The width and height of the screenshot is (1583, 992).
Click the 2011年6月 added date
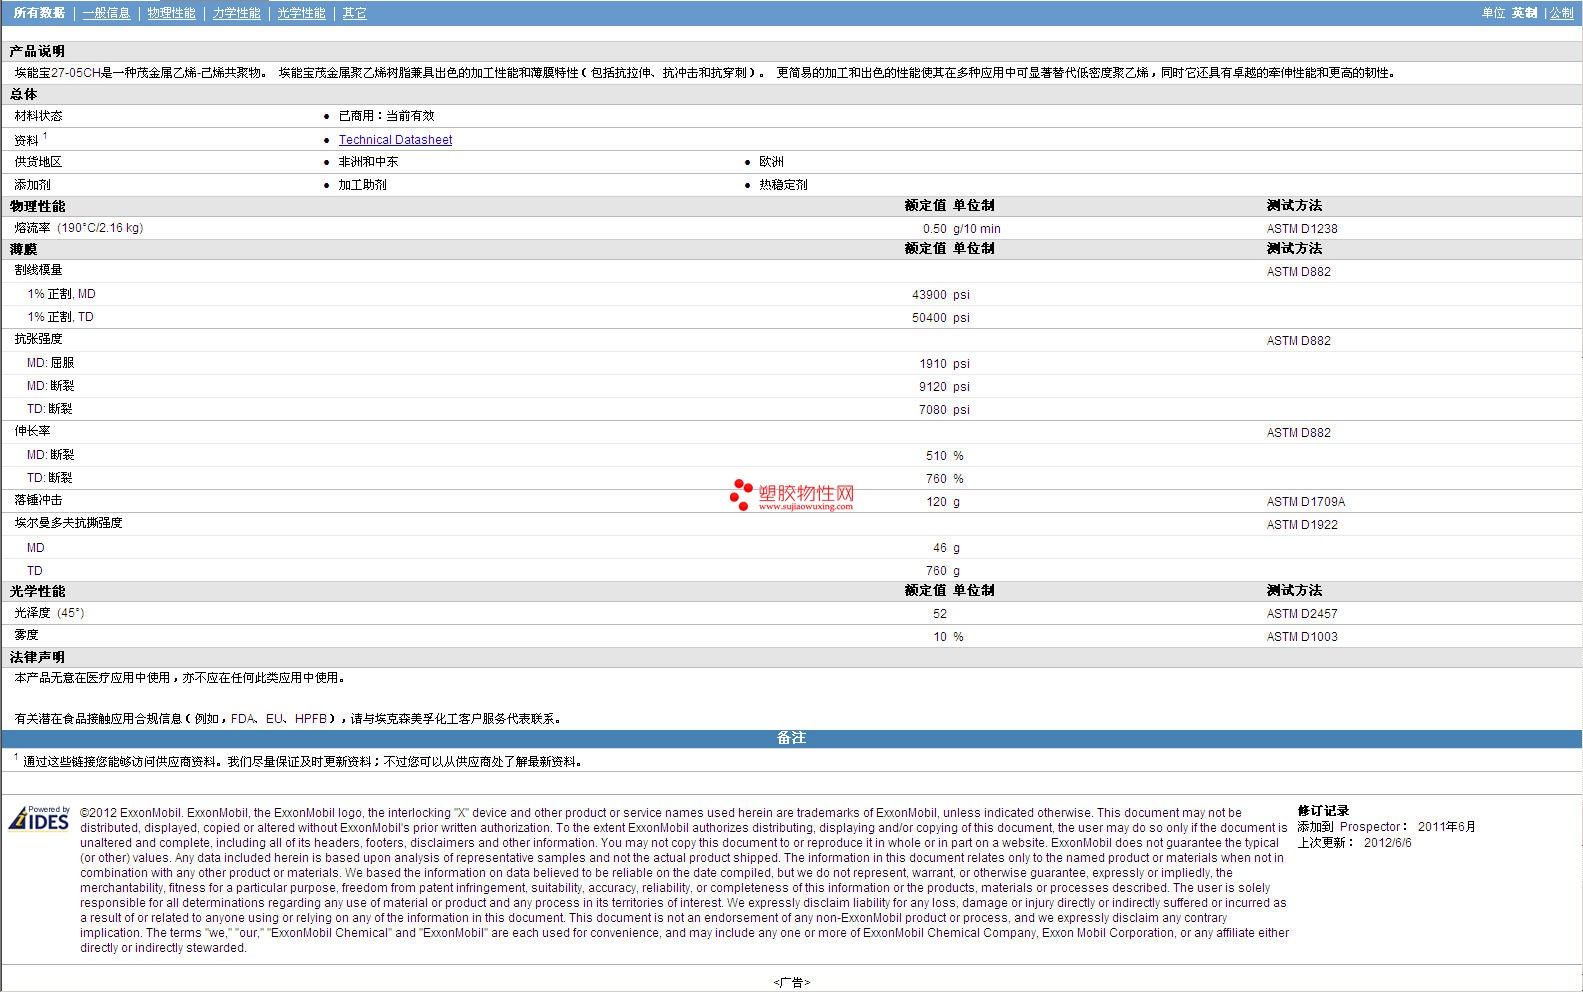click(1446, 827)
